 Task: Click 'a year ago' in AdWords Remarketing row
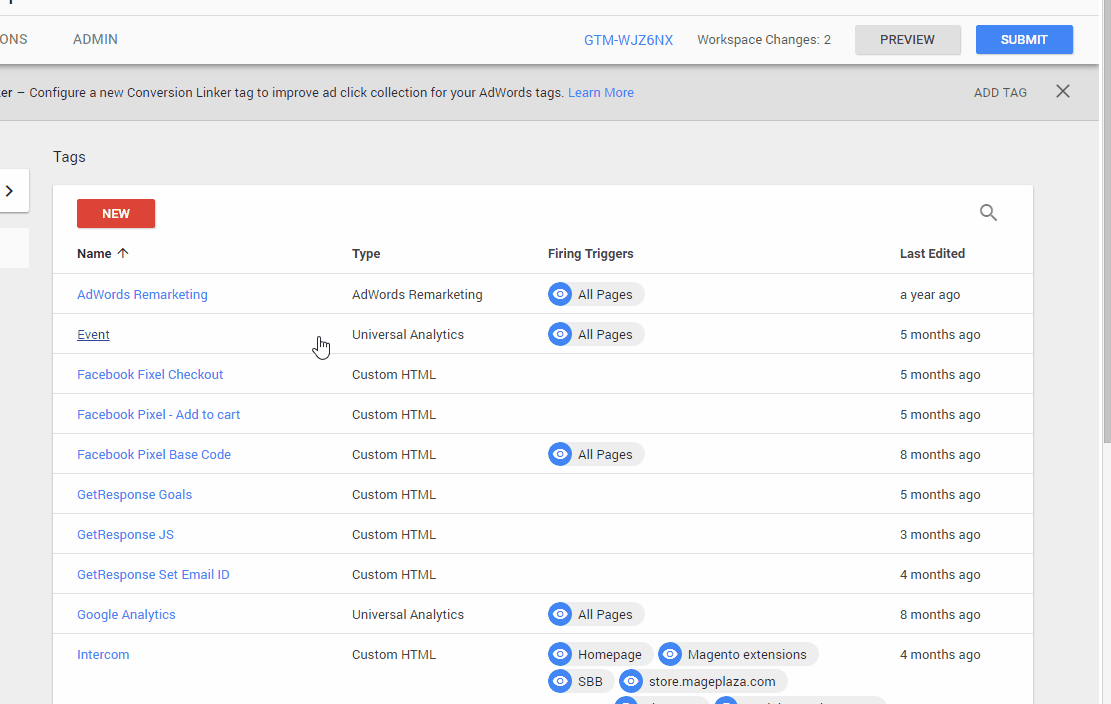pos(930,295)
